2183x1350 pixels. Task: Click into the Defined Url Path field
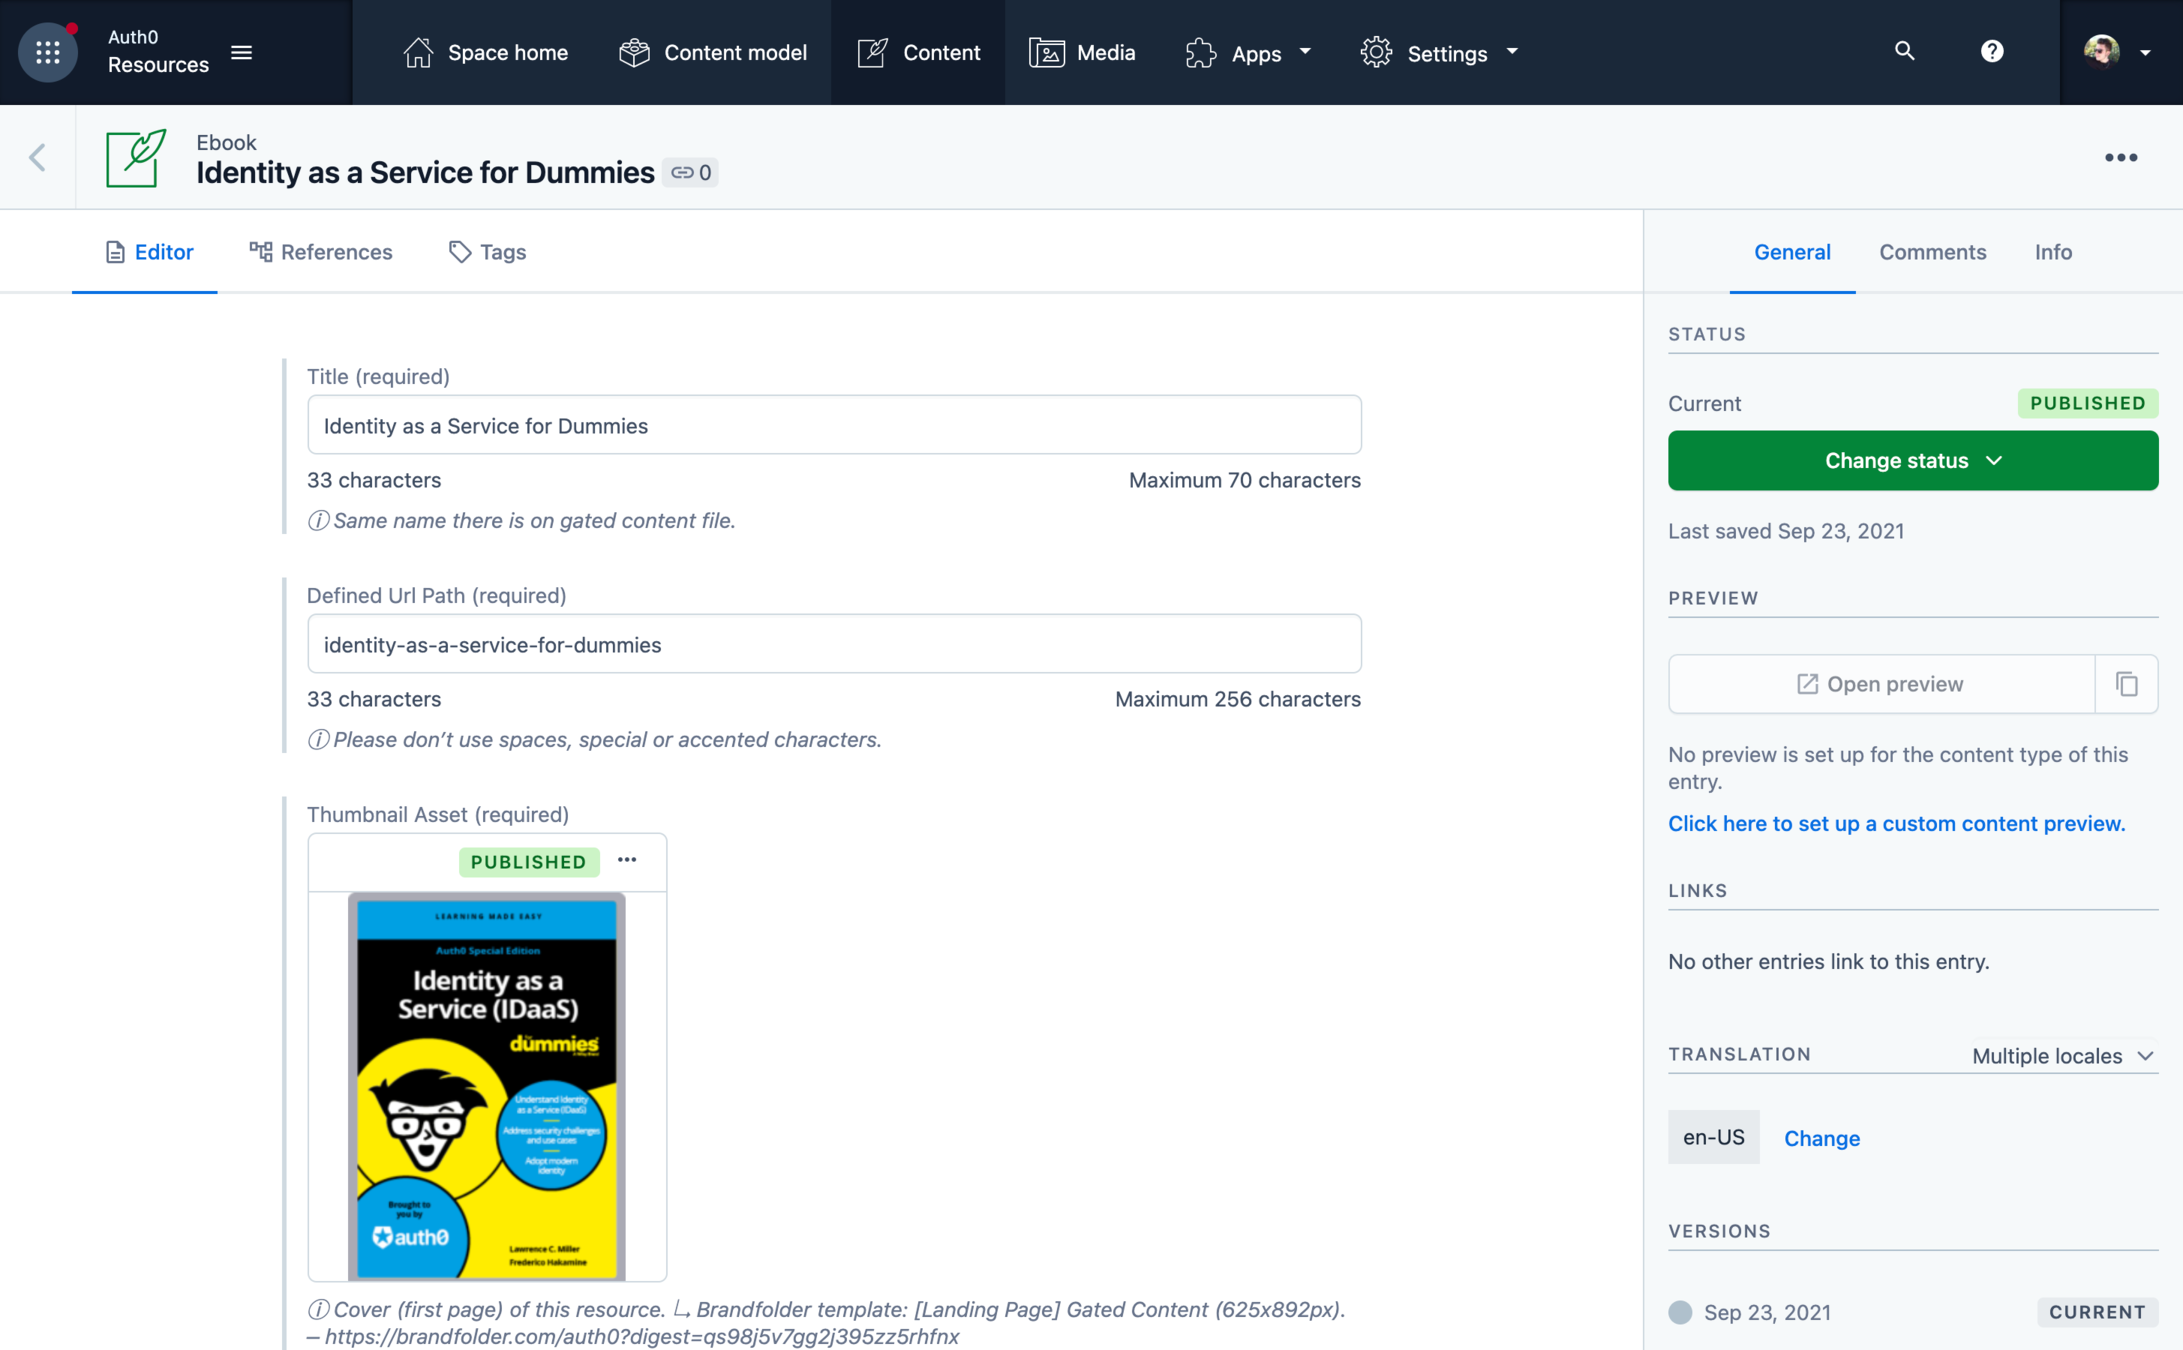(834, 644)
